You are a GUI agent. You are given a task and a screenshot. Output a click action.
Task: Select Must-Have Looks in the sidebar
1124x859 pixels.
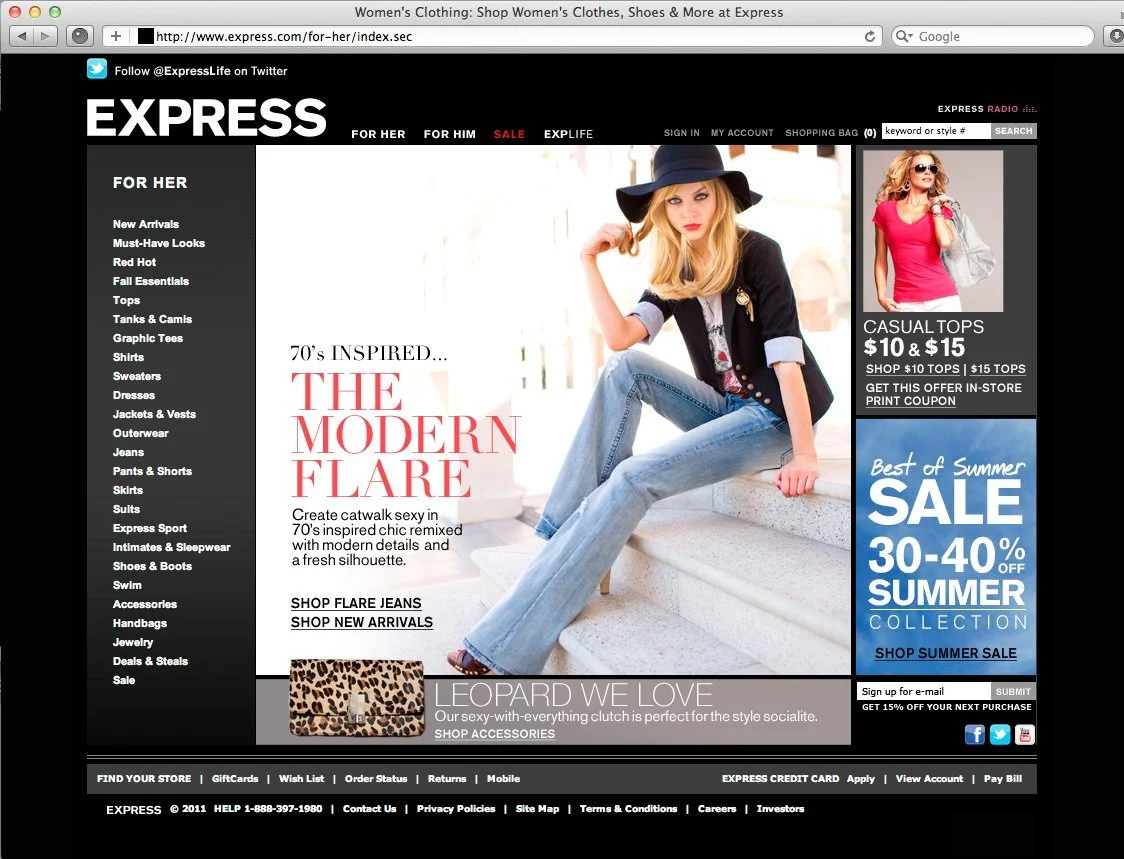click(158, 243)
